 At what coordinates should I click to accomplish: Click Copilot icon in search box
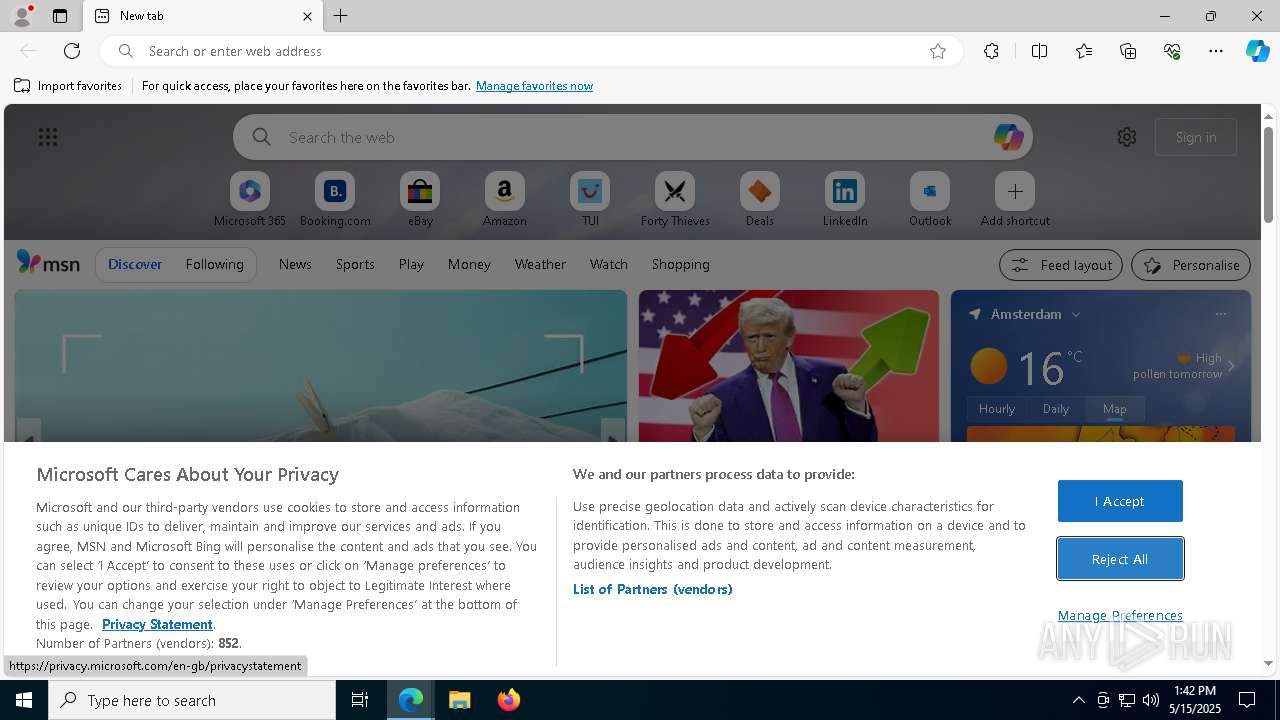1008,137
